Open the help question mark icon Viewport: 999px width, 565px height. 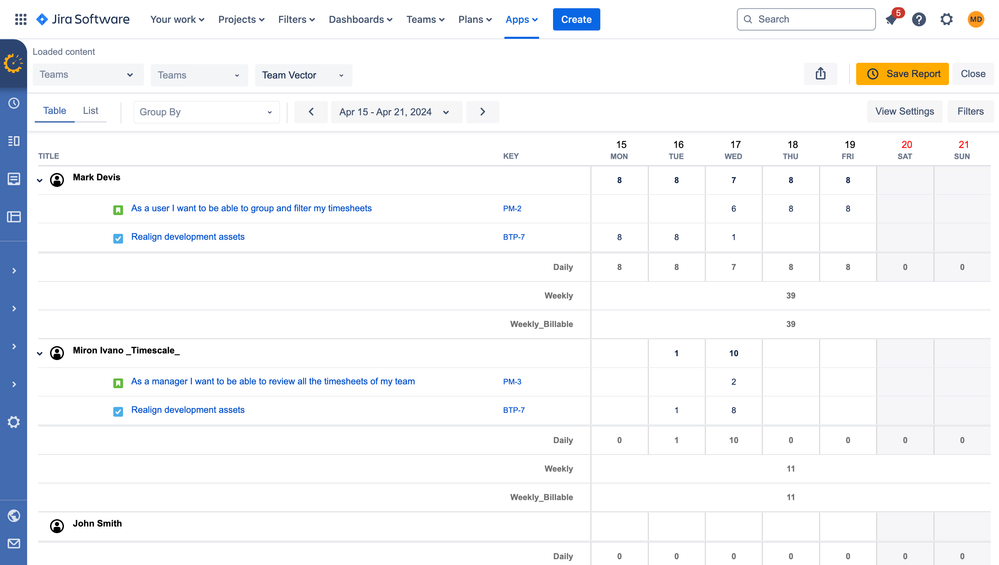coord(919,19)
